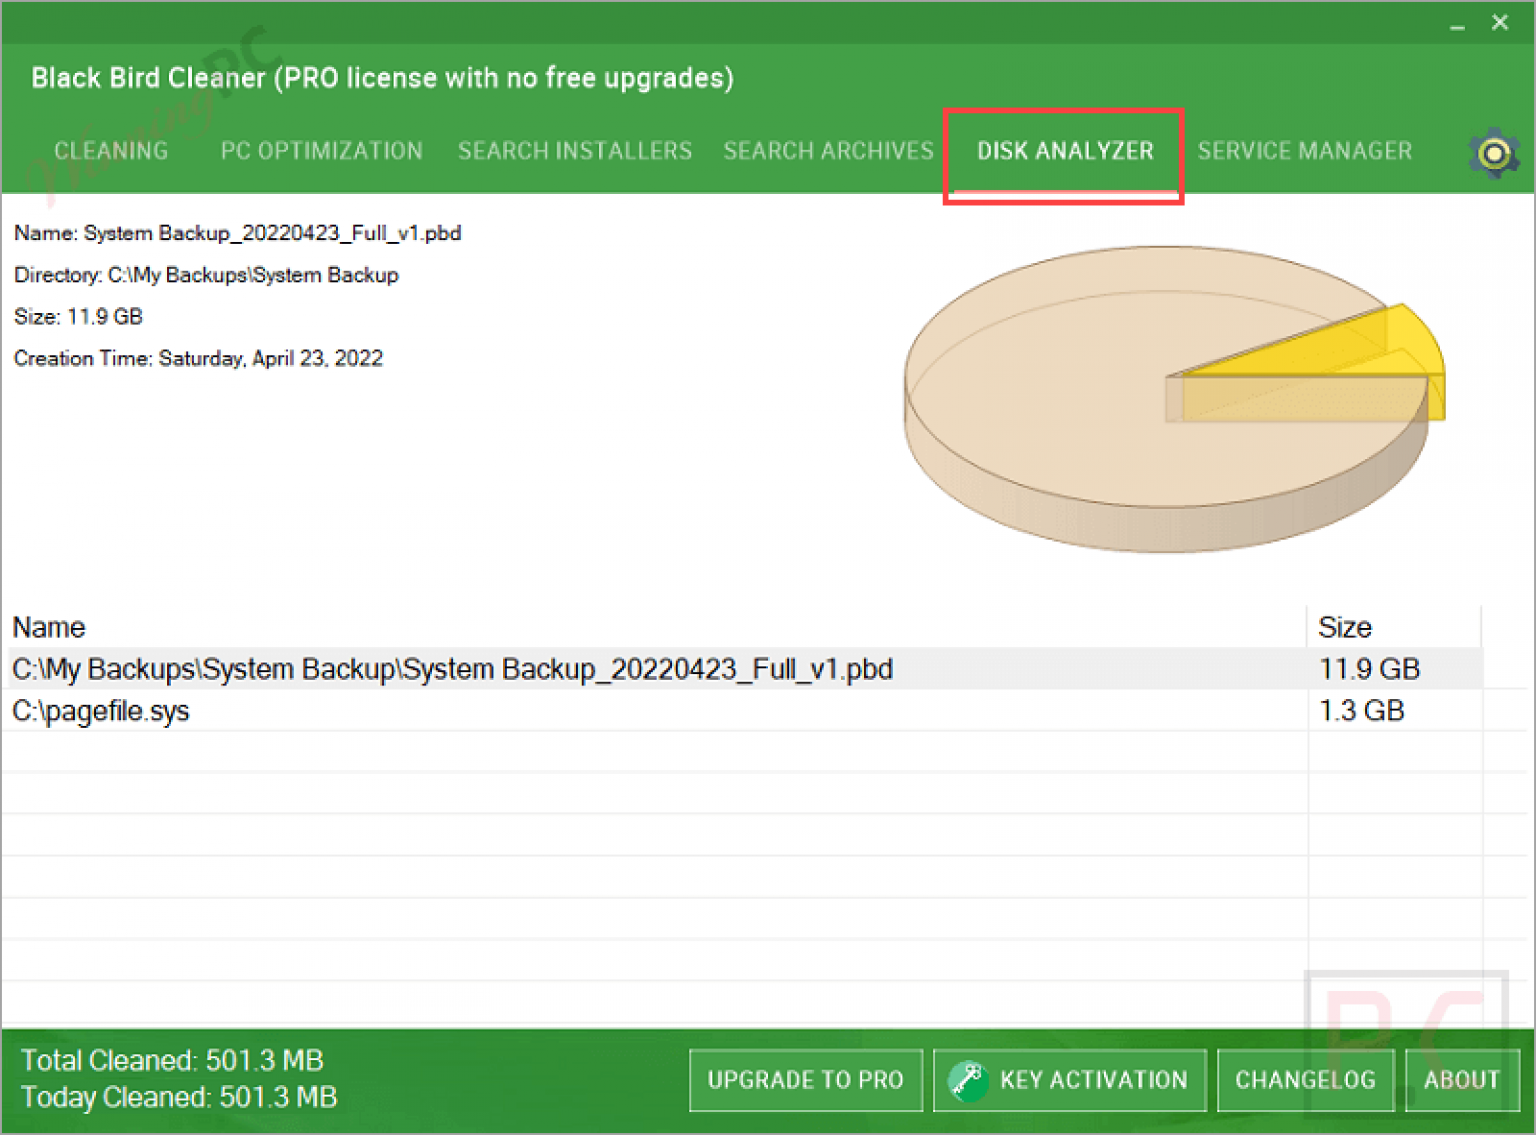Sort the list by the Size column header
Screen dimensions: 1536x1135
[1344, 627]
